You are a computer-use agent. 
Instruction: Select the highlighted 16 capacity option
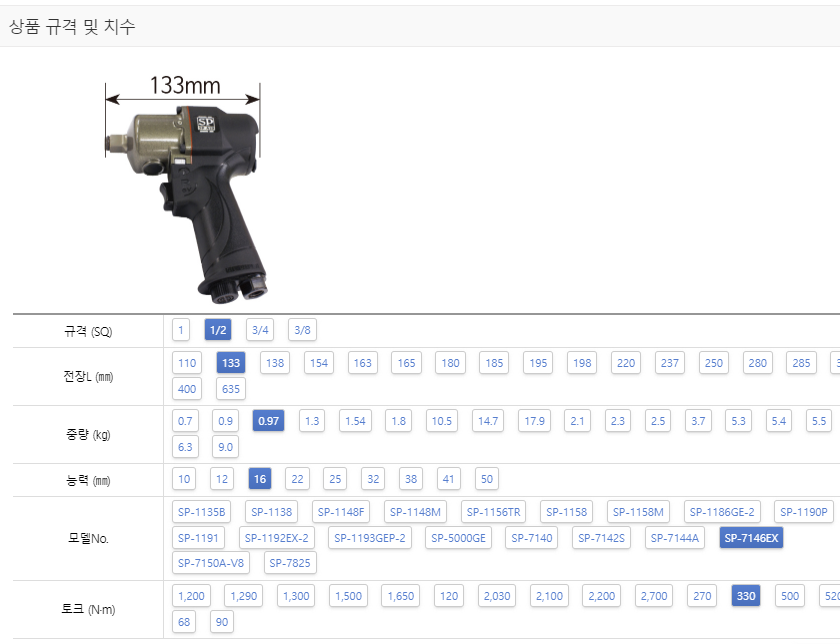[260, 479]
